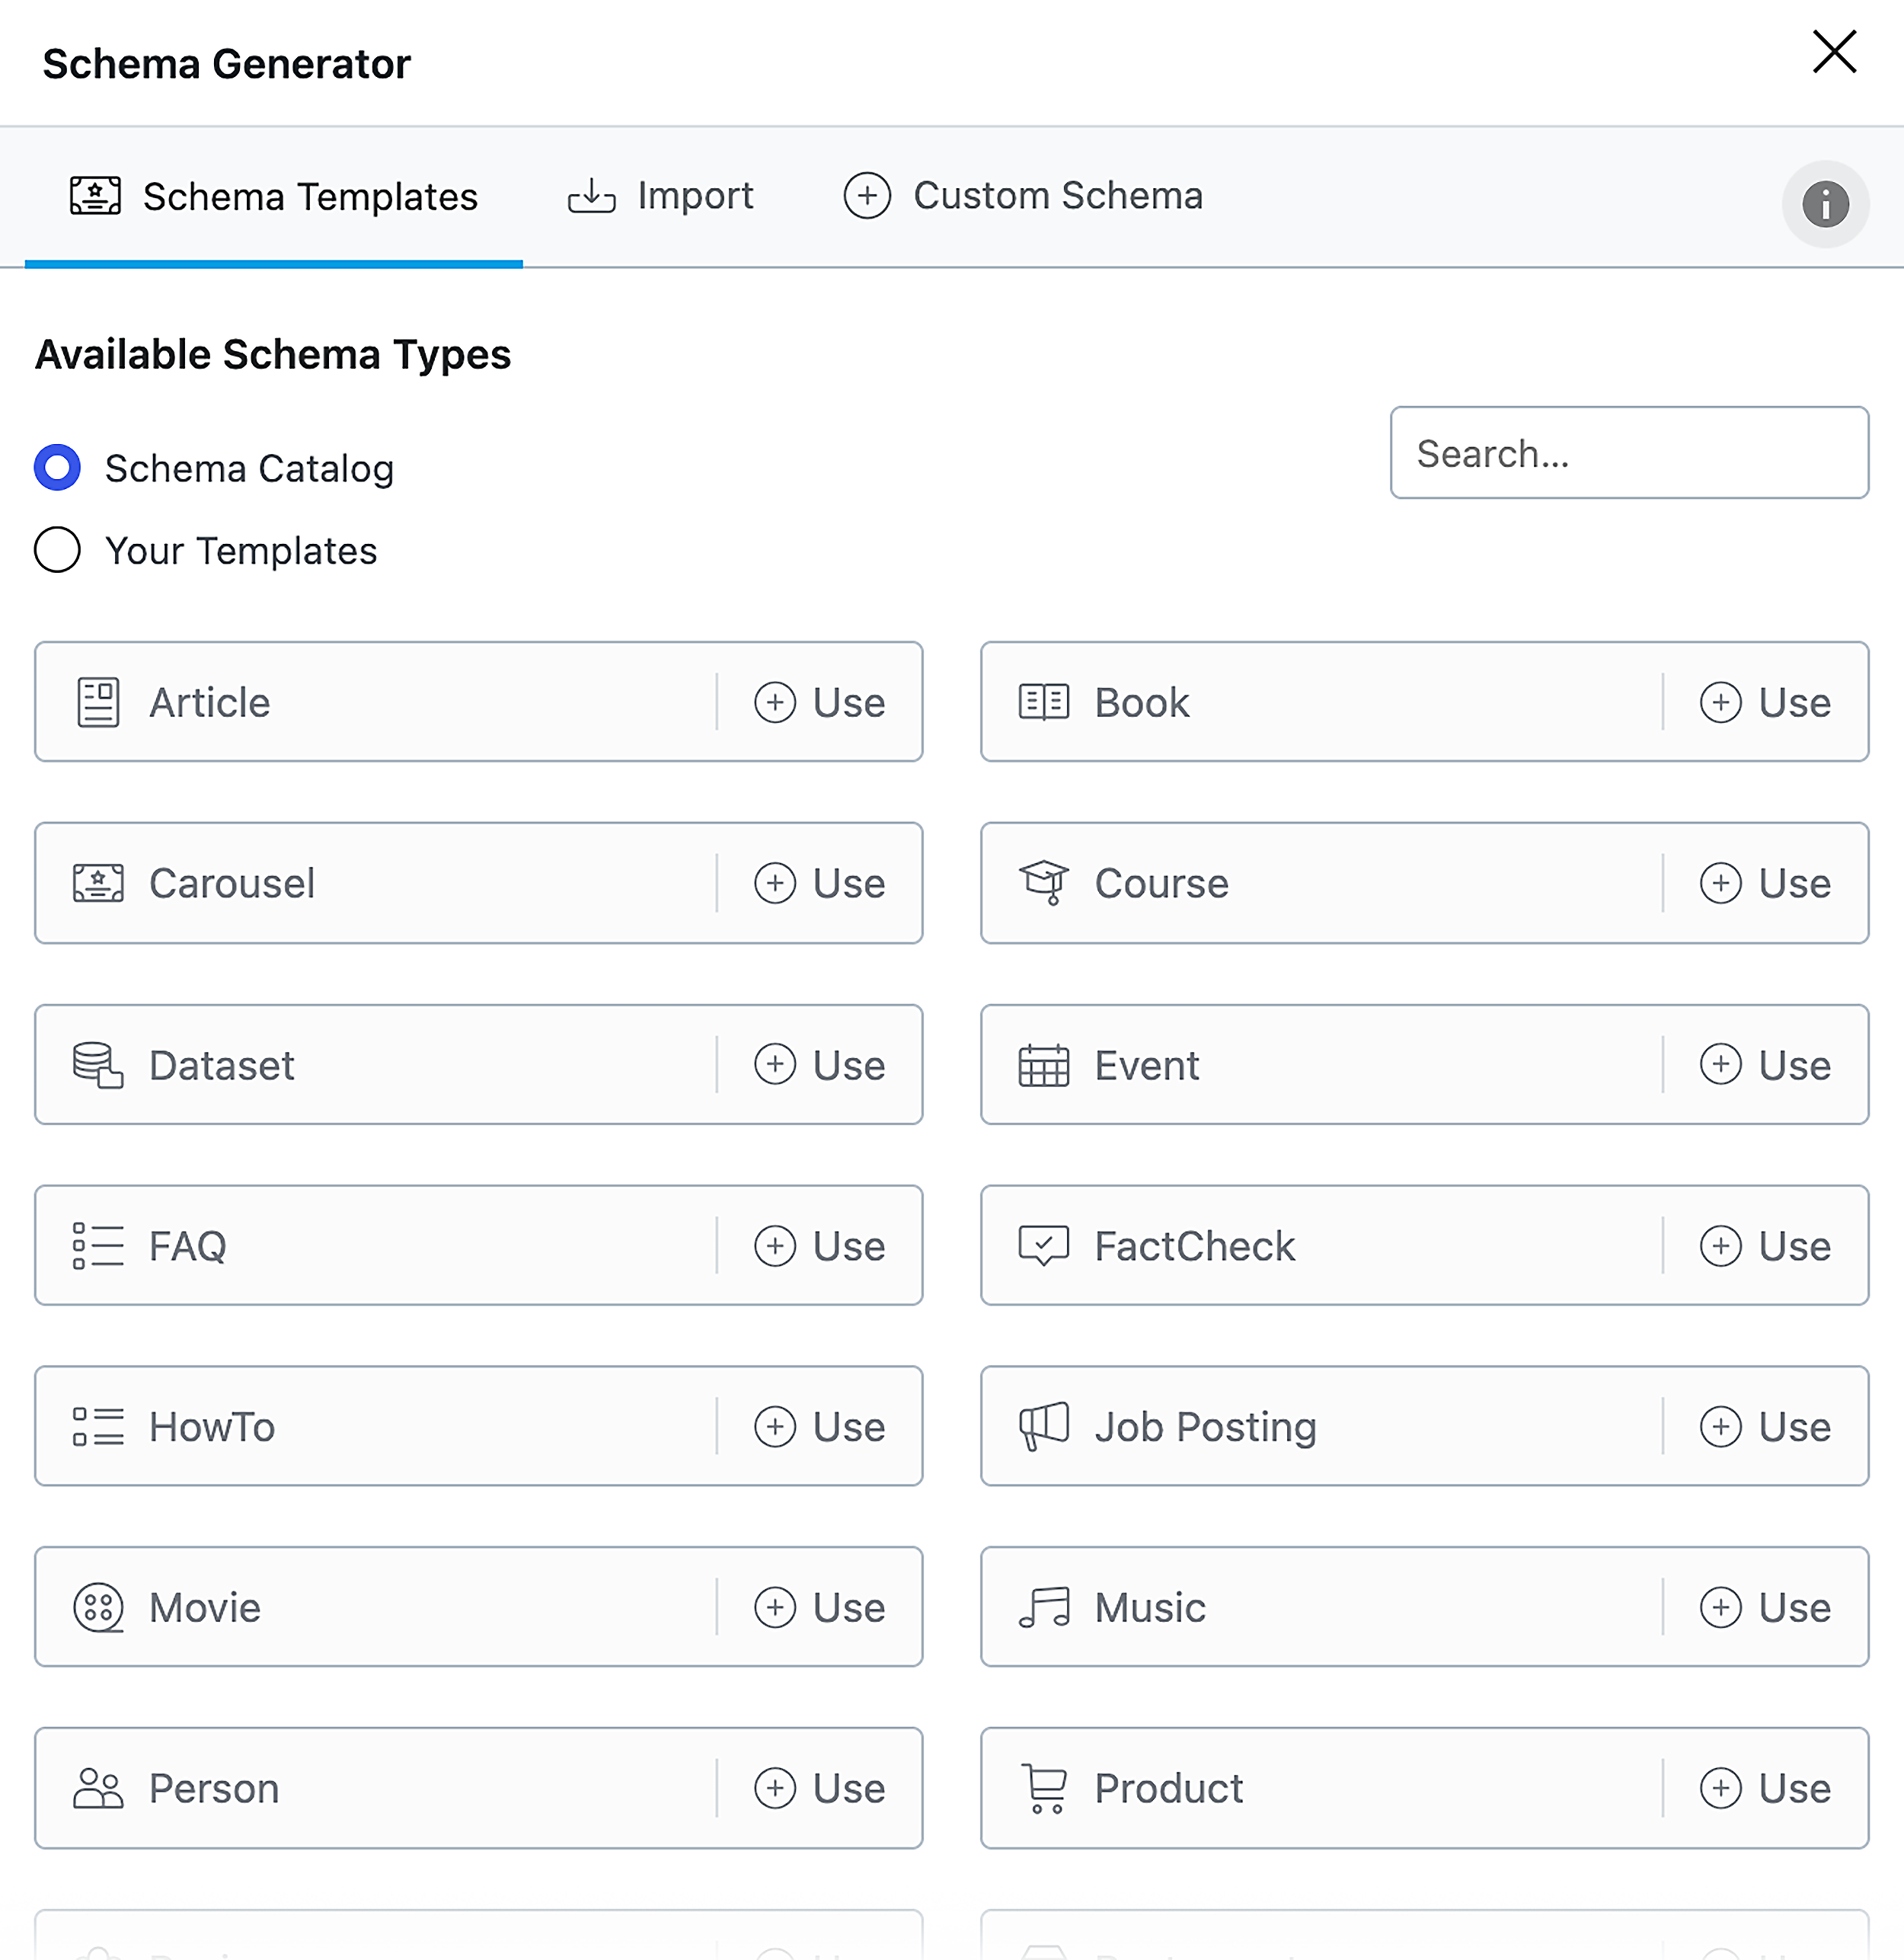This screenshot has height=1960, width=1904.
Task: Click the Article schema newspaper icon
Action: tap(98, 702)
